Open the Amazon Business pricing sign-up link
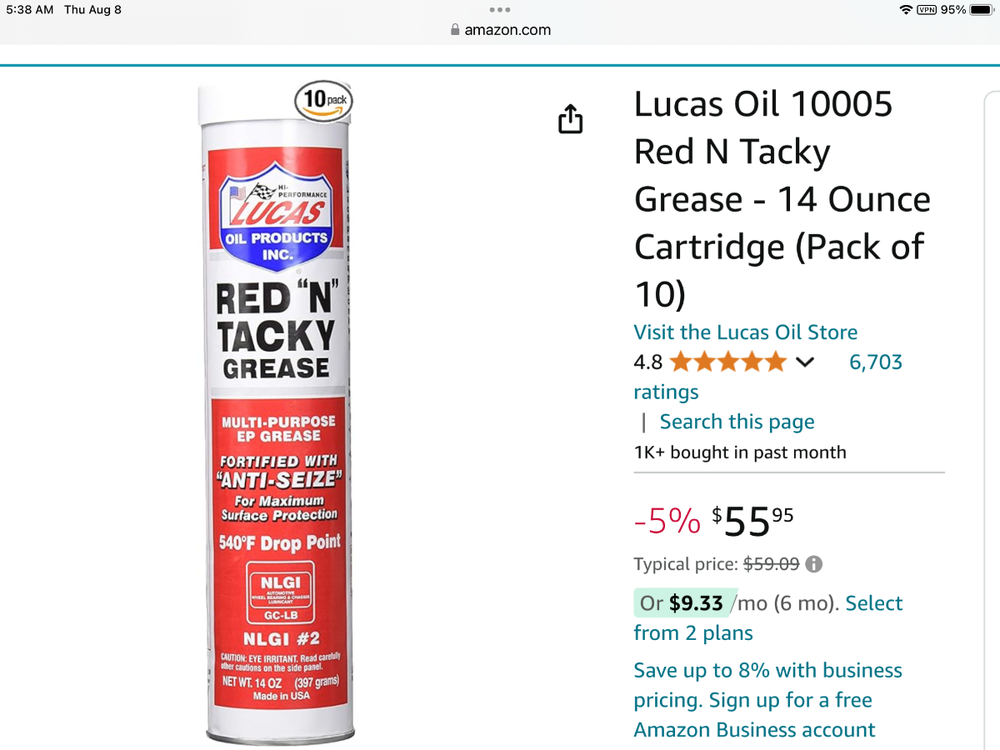The image size is (1000, 750). click(767, 700)
